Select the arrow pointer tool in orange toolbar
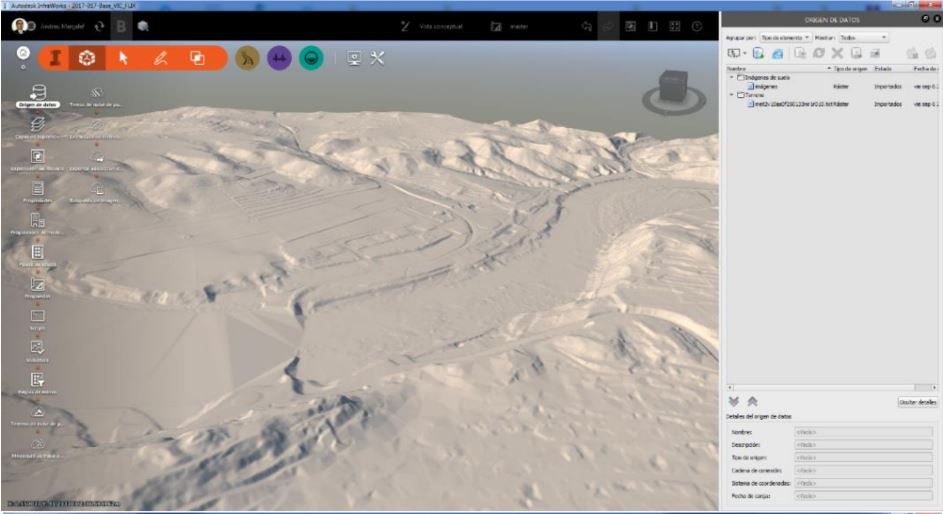 (124, 59)
